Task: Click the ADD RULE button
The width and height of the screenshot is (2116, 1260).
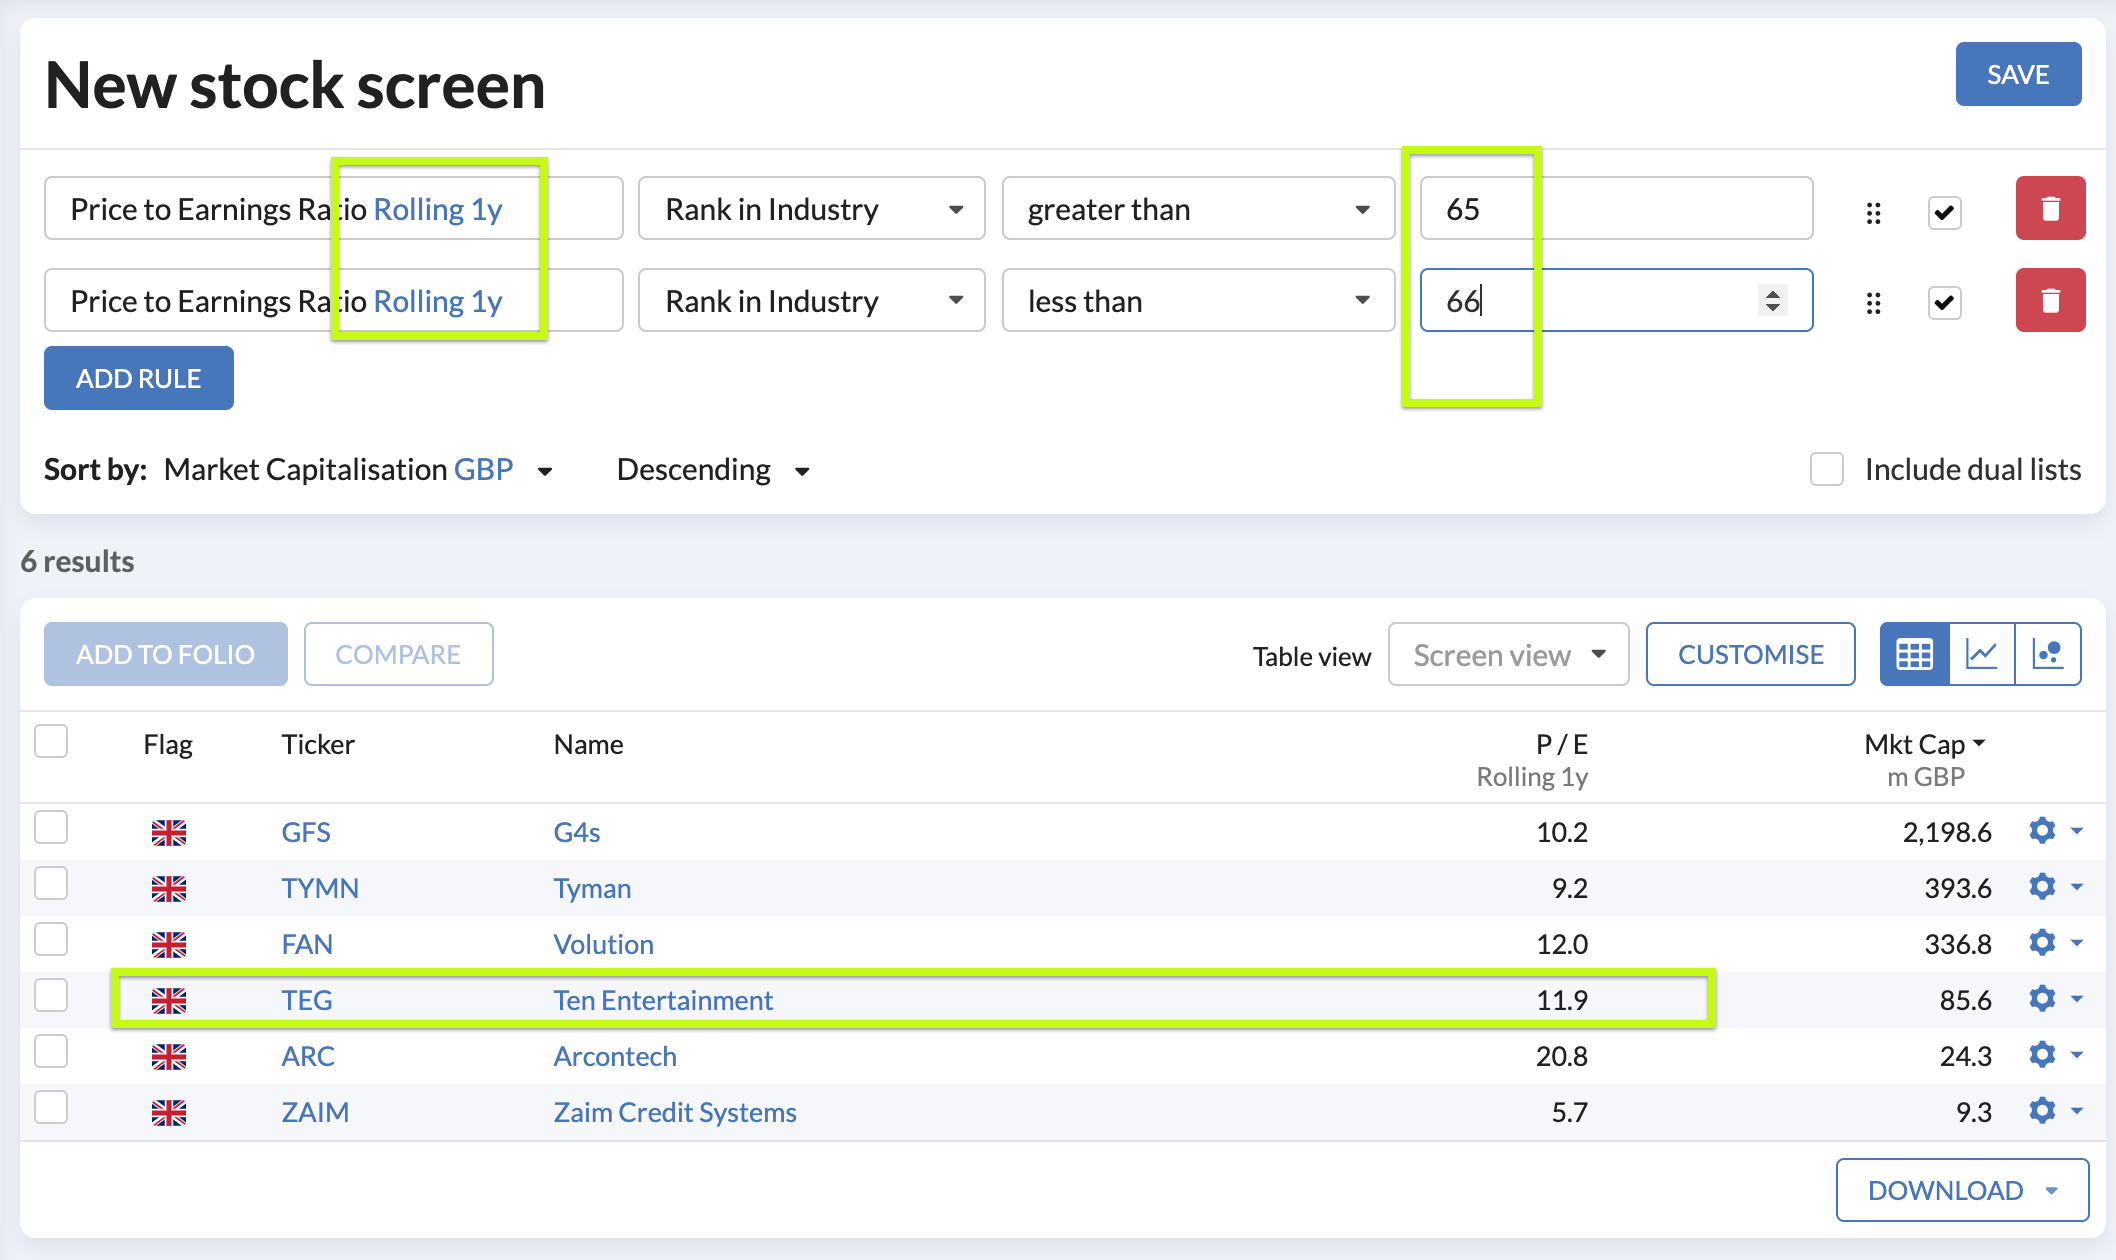Action: (x=139, y=378)
